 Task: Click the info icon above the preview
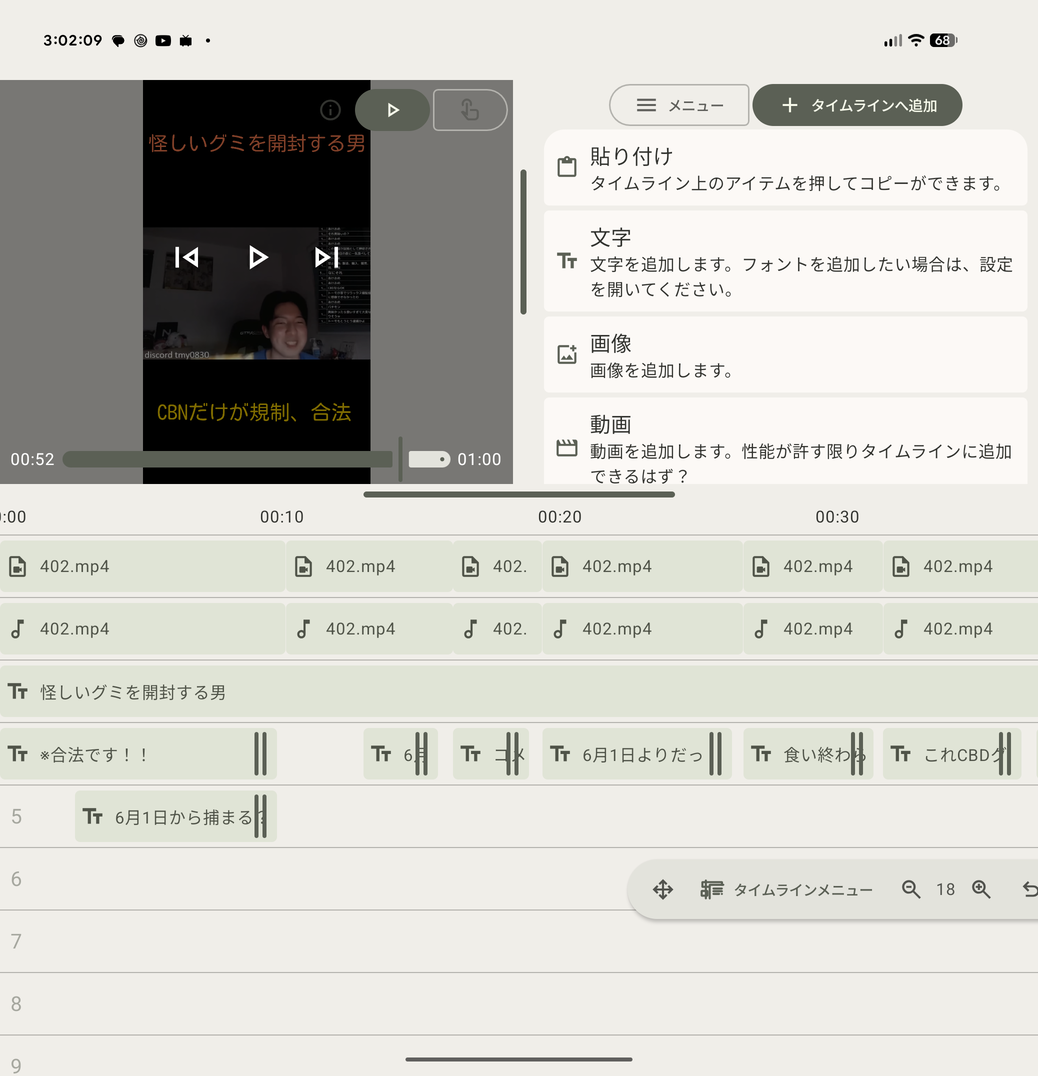click(330, 110)
